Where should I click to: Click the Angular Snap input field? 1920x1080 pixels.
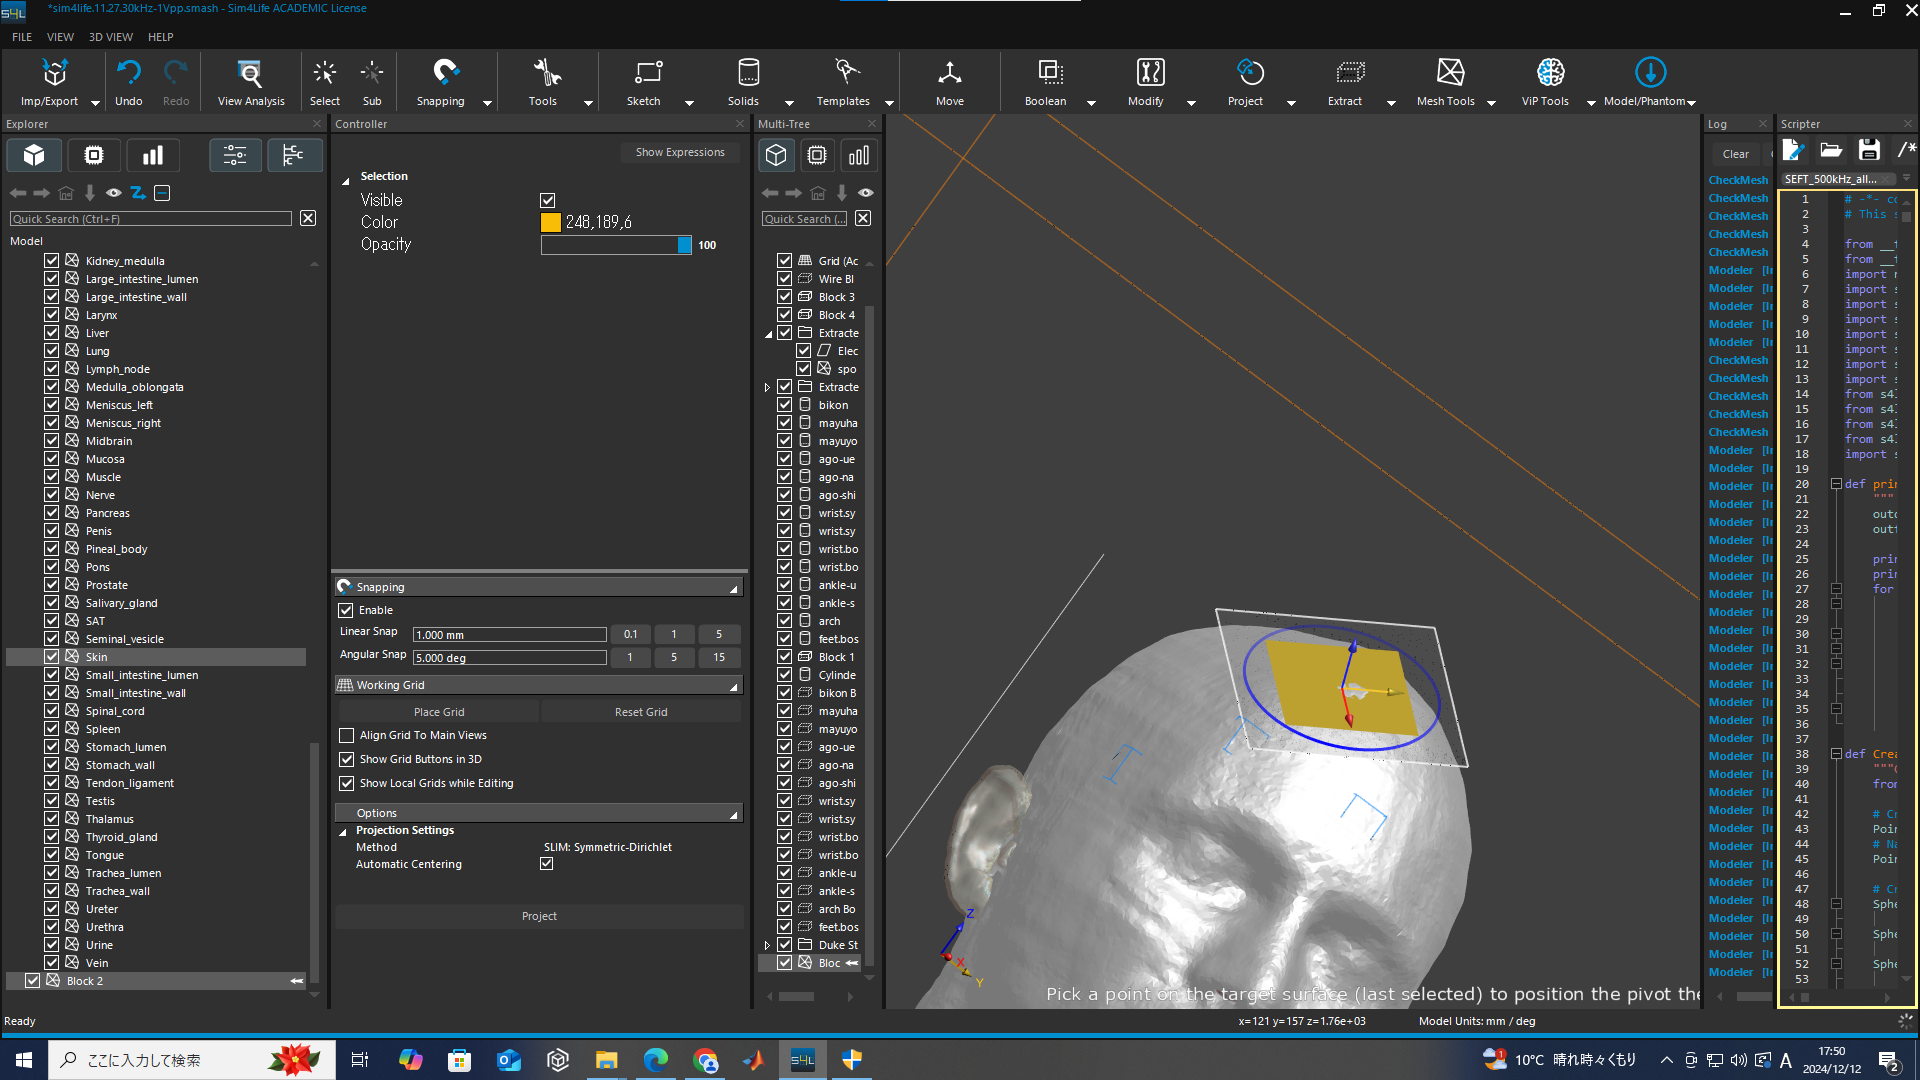[510, 658]
